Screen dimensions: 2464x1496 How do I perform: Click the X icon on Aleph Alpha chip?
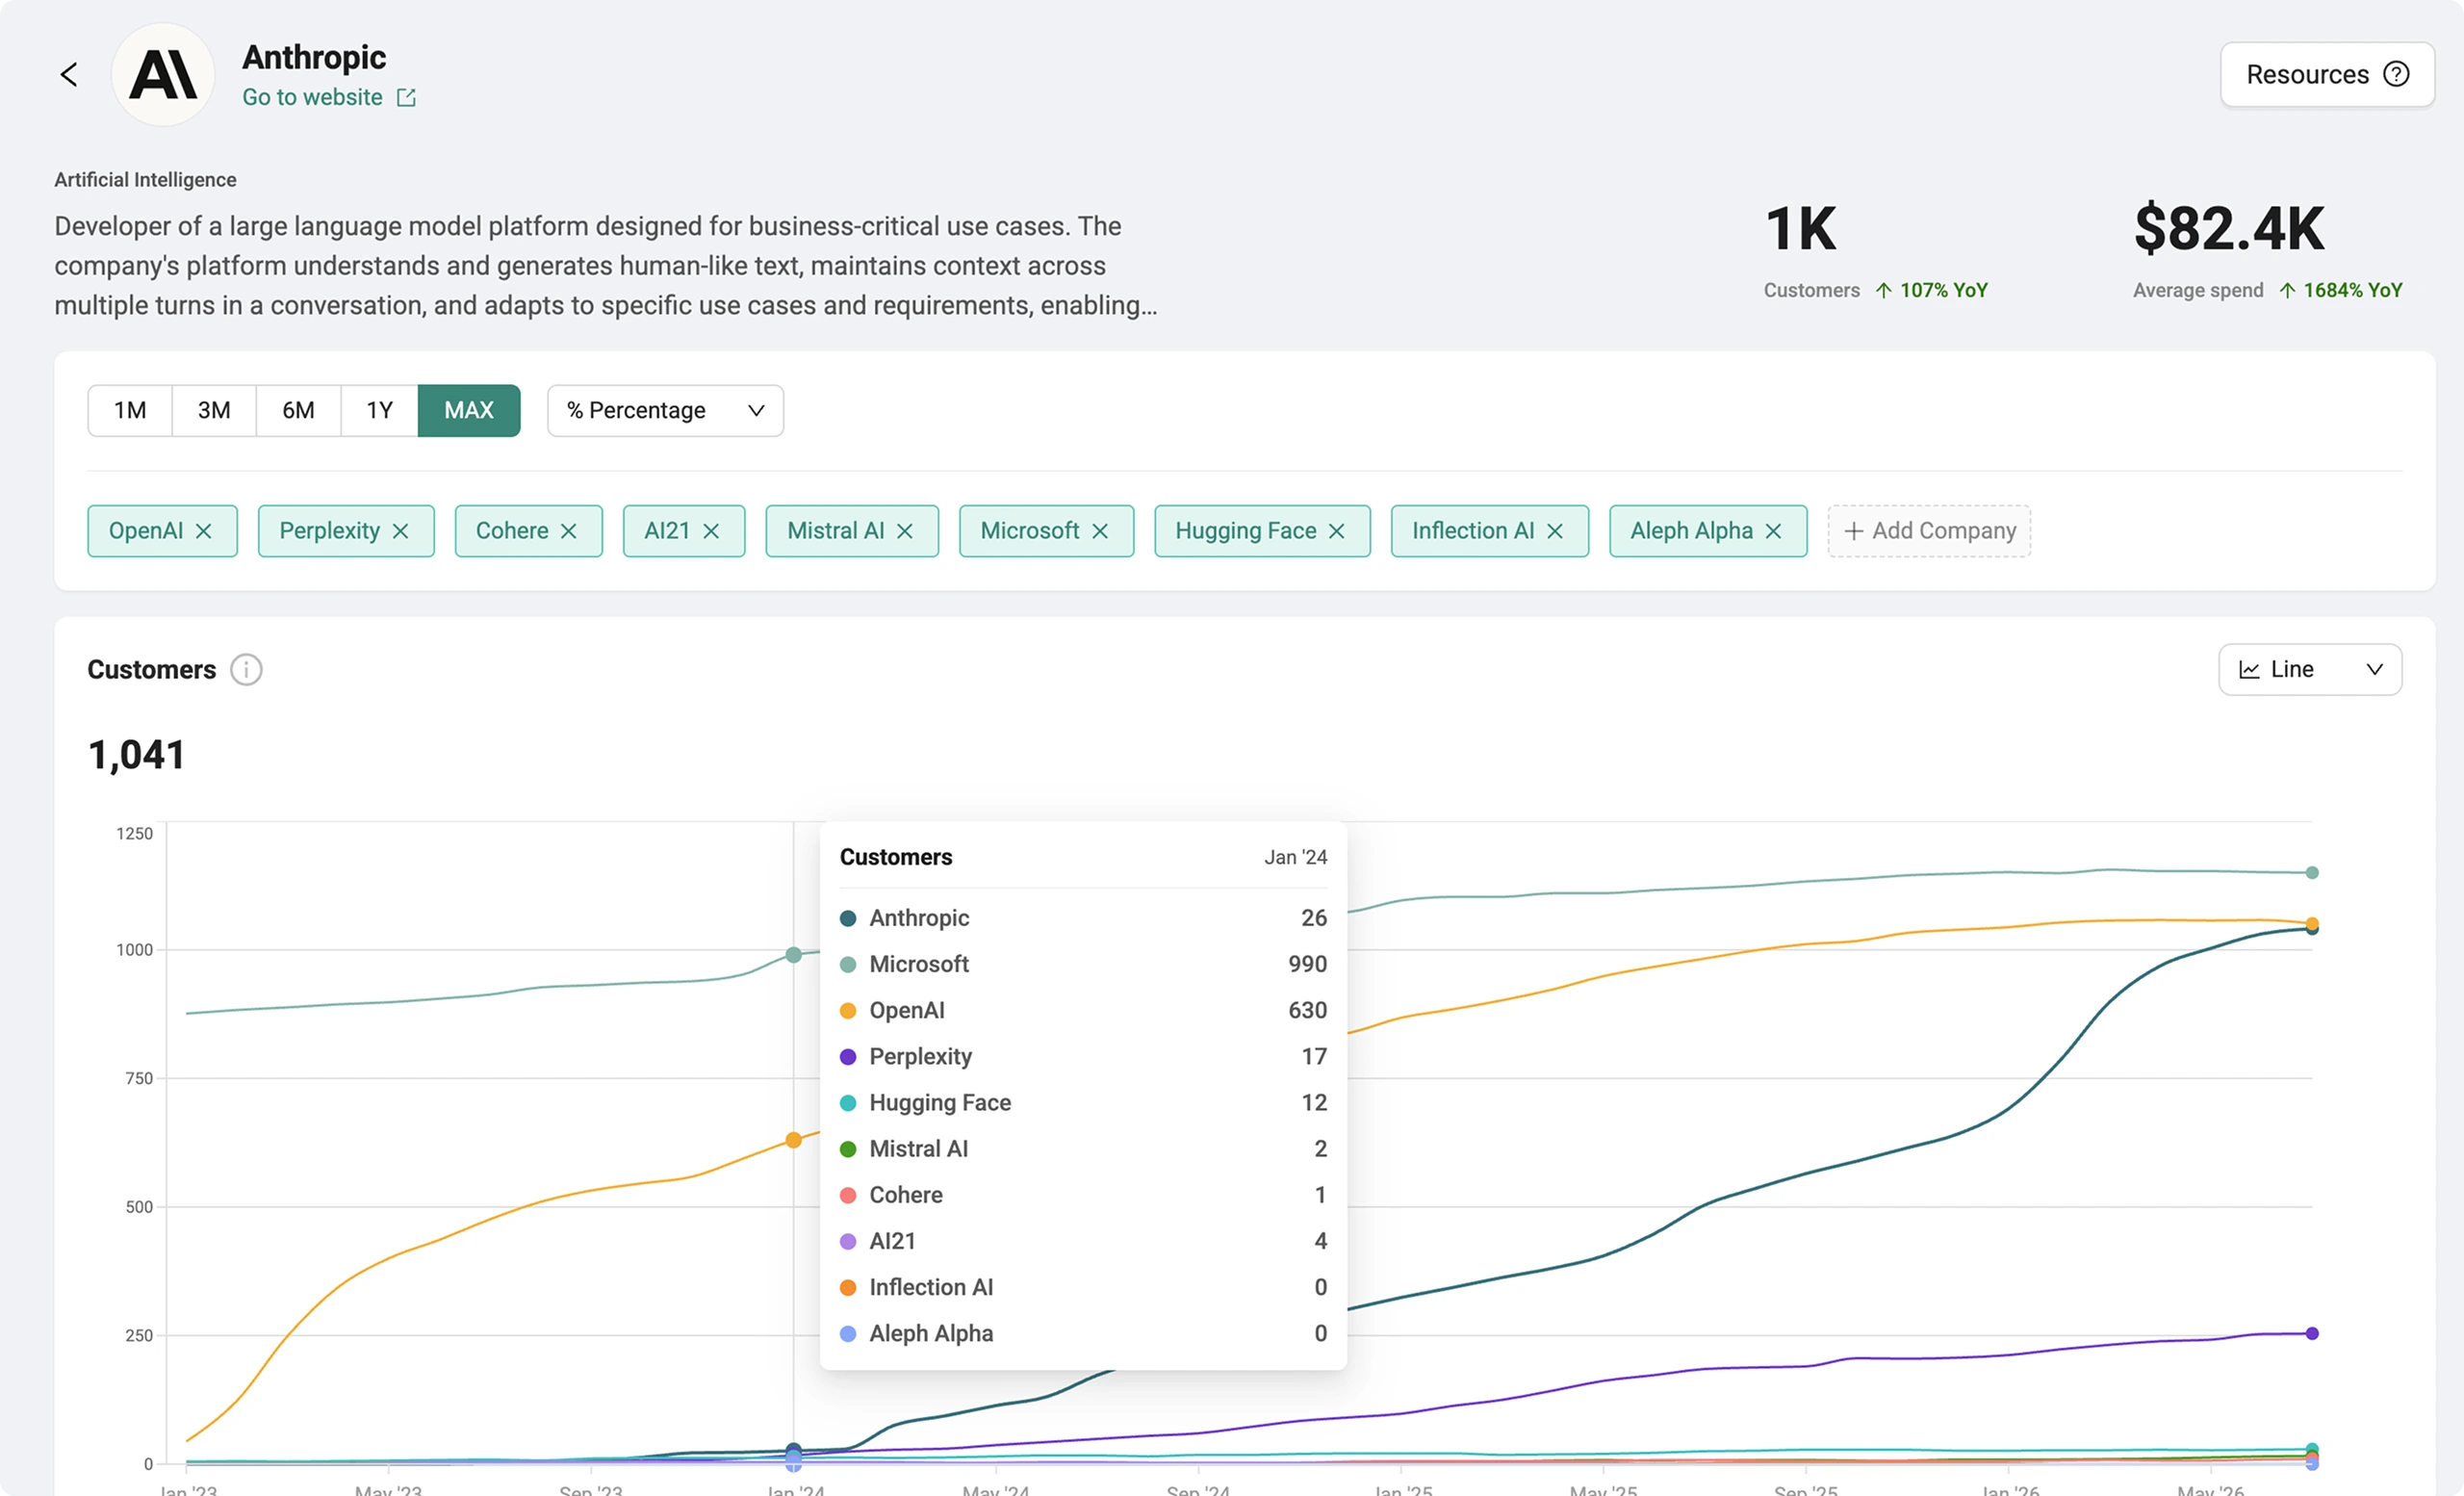(1774, 531)
